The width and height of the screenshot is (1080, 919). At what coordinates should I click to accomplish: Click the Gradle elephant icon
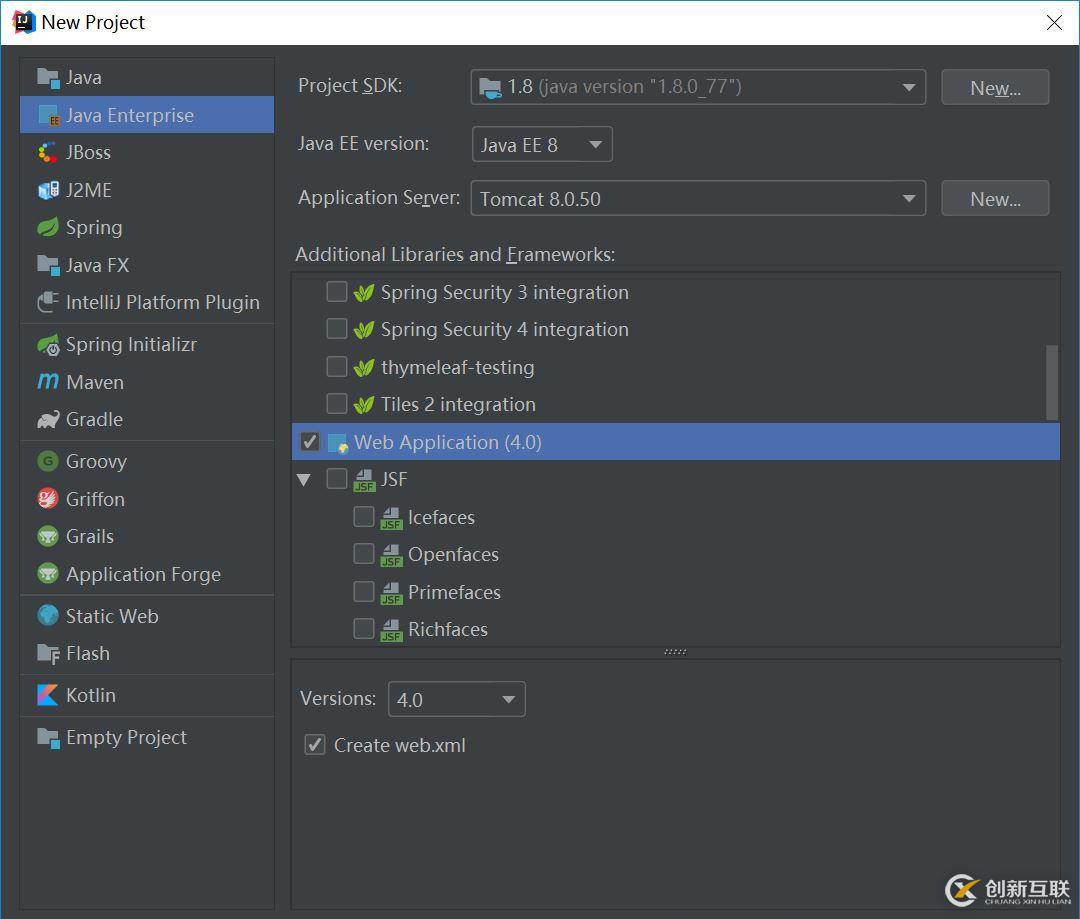[48, 419]
